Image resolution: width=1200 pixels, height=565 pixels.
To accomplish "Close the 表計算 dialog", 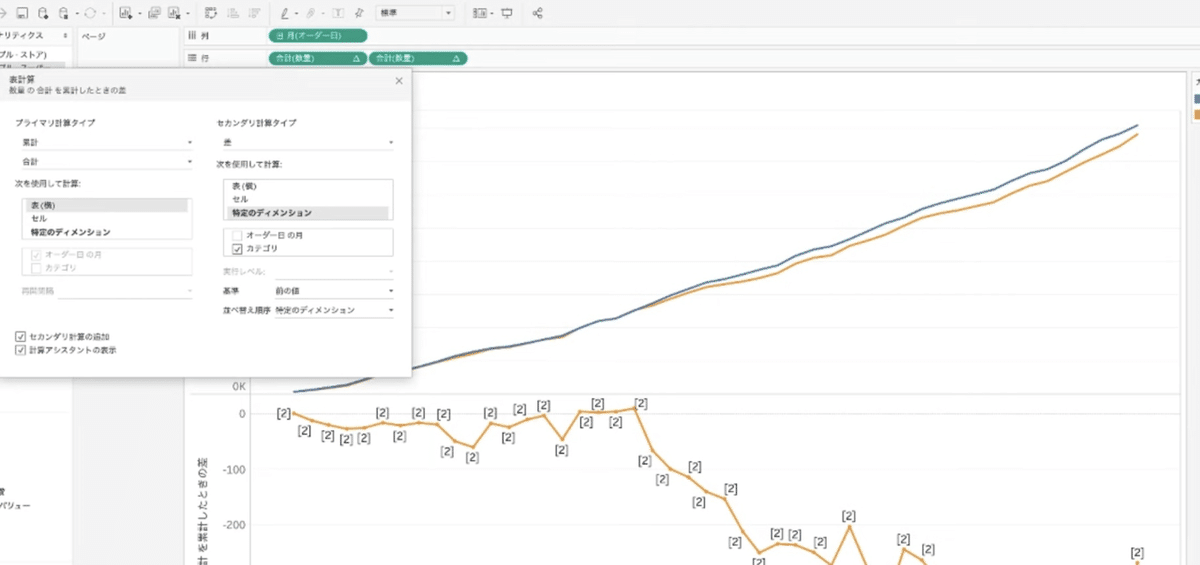I will click(399, 79).
